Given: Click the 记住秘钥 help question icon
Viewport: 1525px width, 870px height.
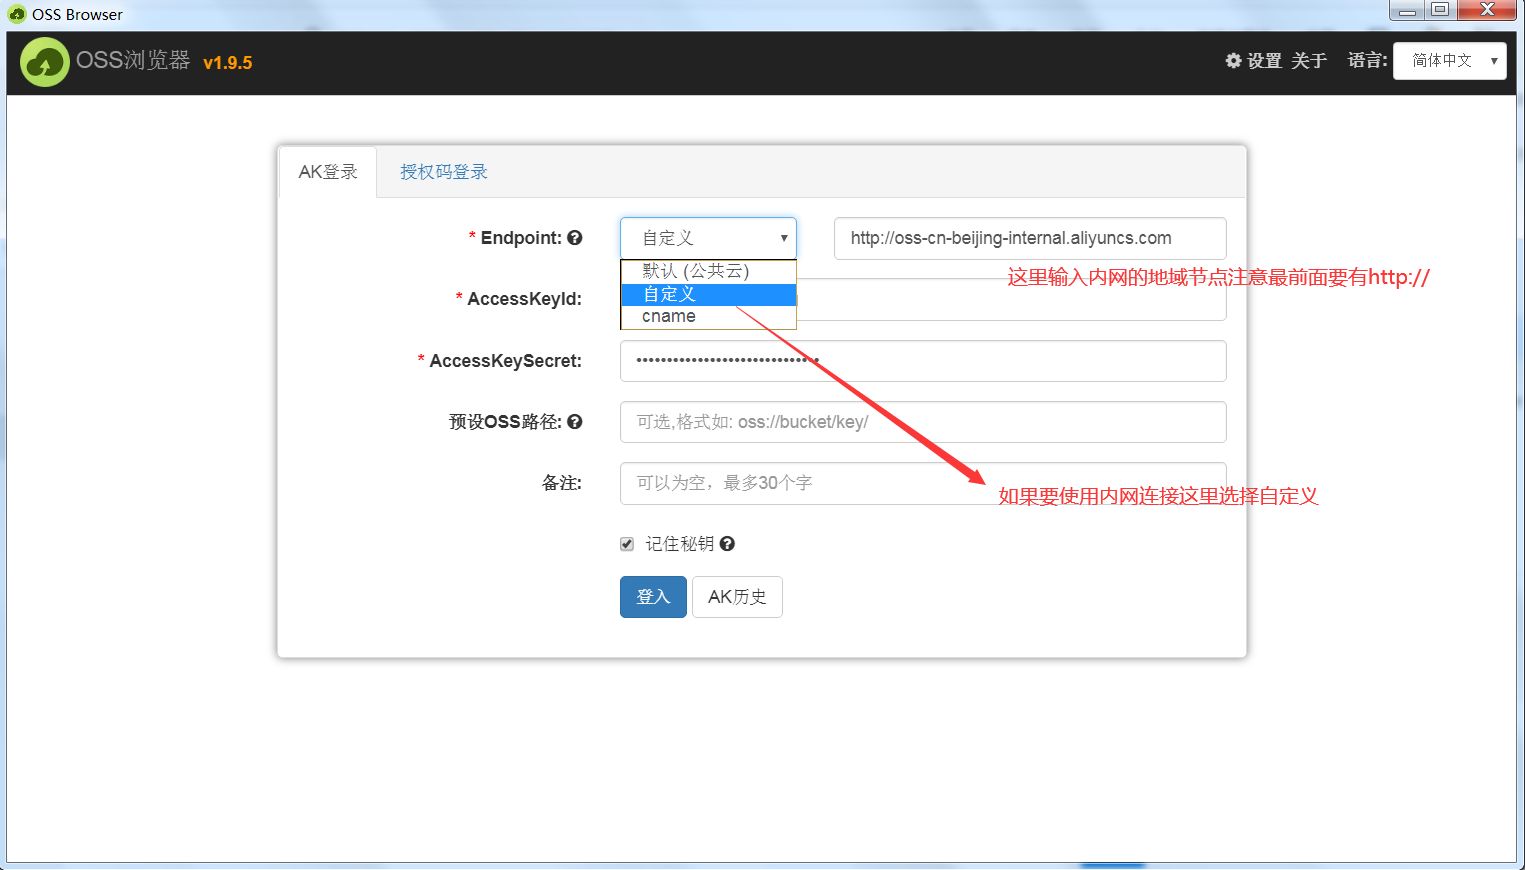Looking at the screenshot, I should click(x=727, y=544).
